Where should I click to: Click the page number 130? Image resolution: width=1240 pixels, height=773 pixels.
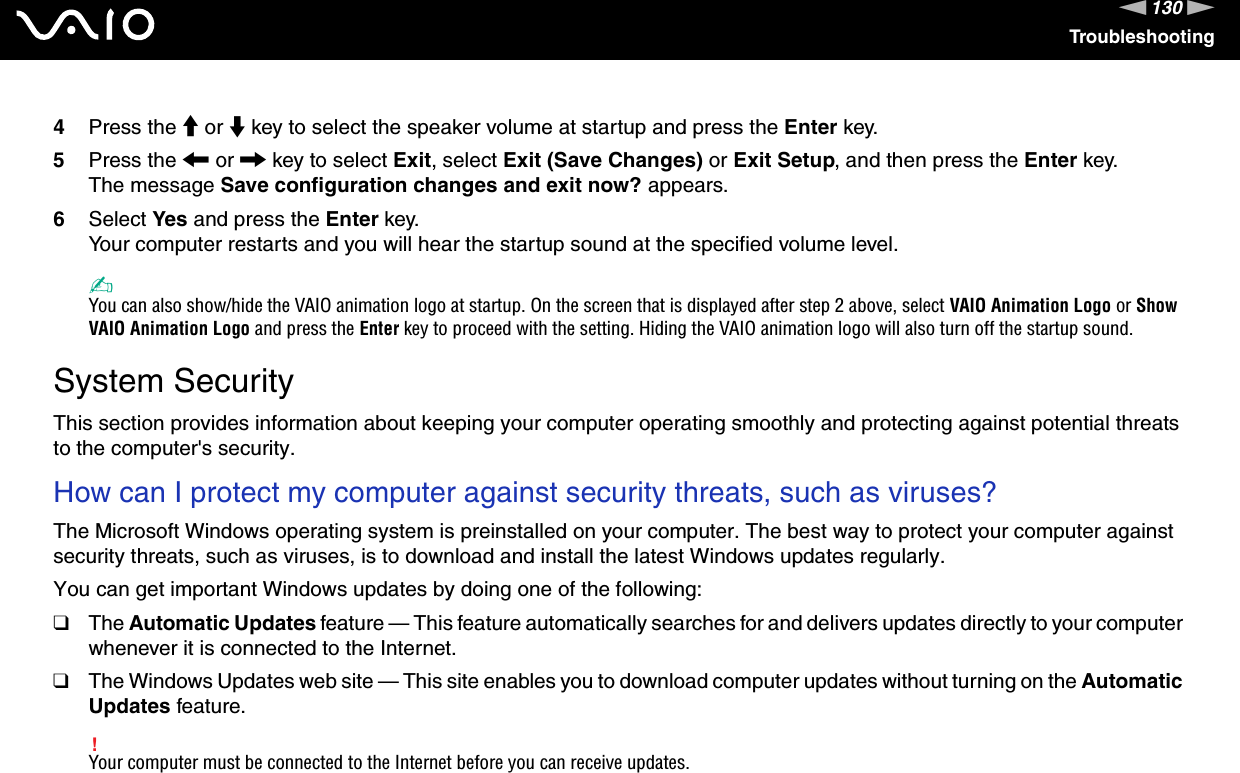coord(1168,9)
